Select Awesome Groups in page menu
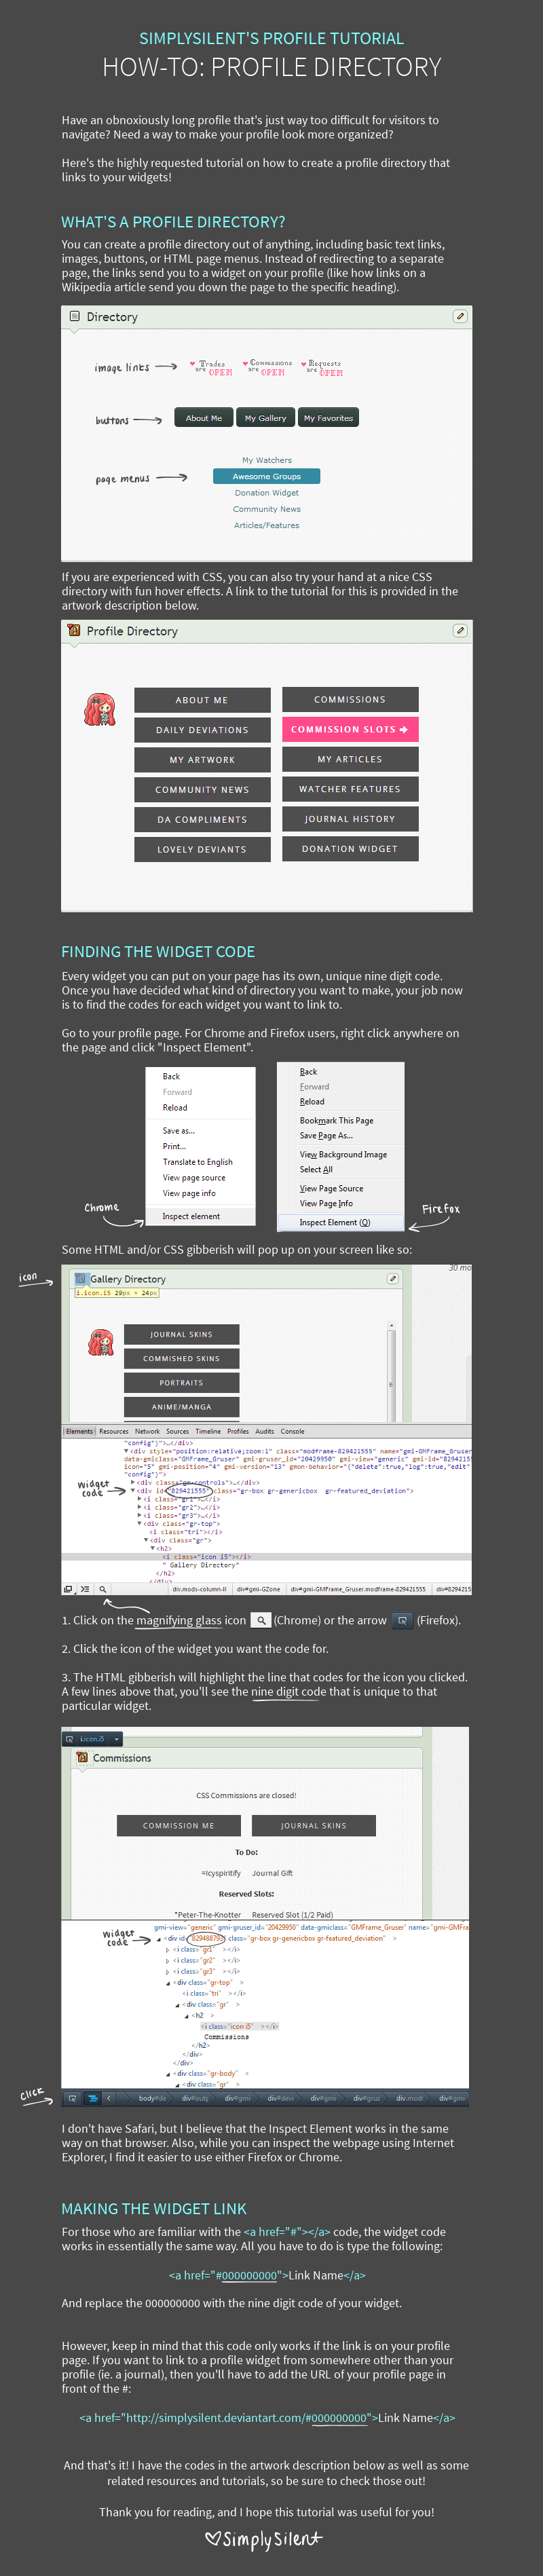This screenshot has width=543, height=2576. click(x=267, y=476)
